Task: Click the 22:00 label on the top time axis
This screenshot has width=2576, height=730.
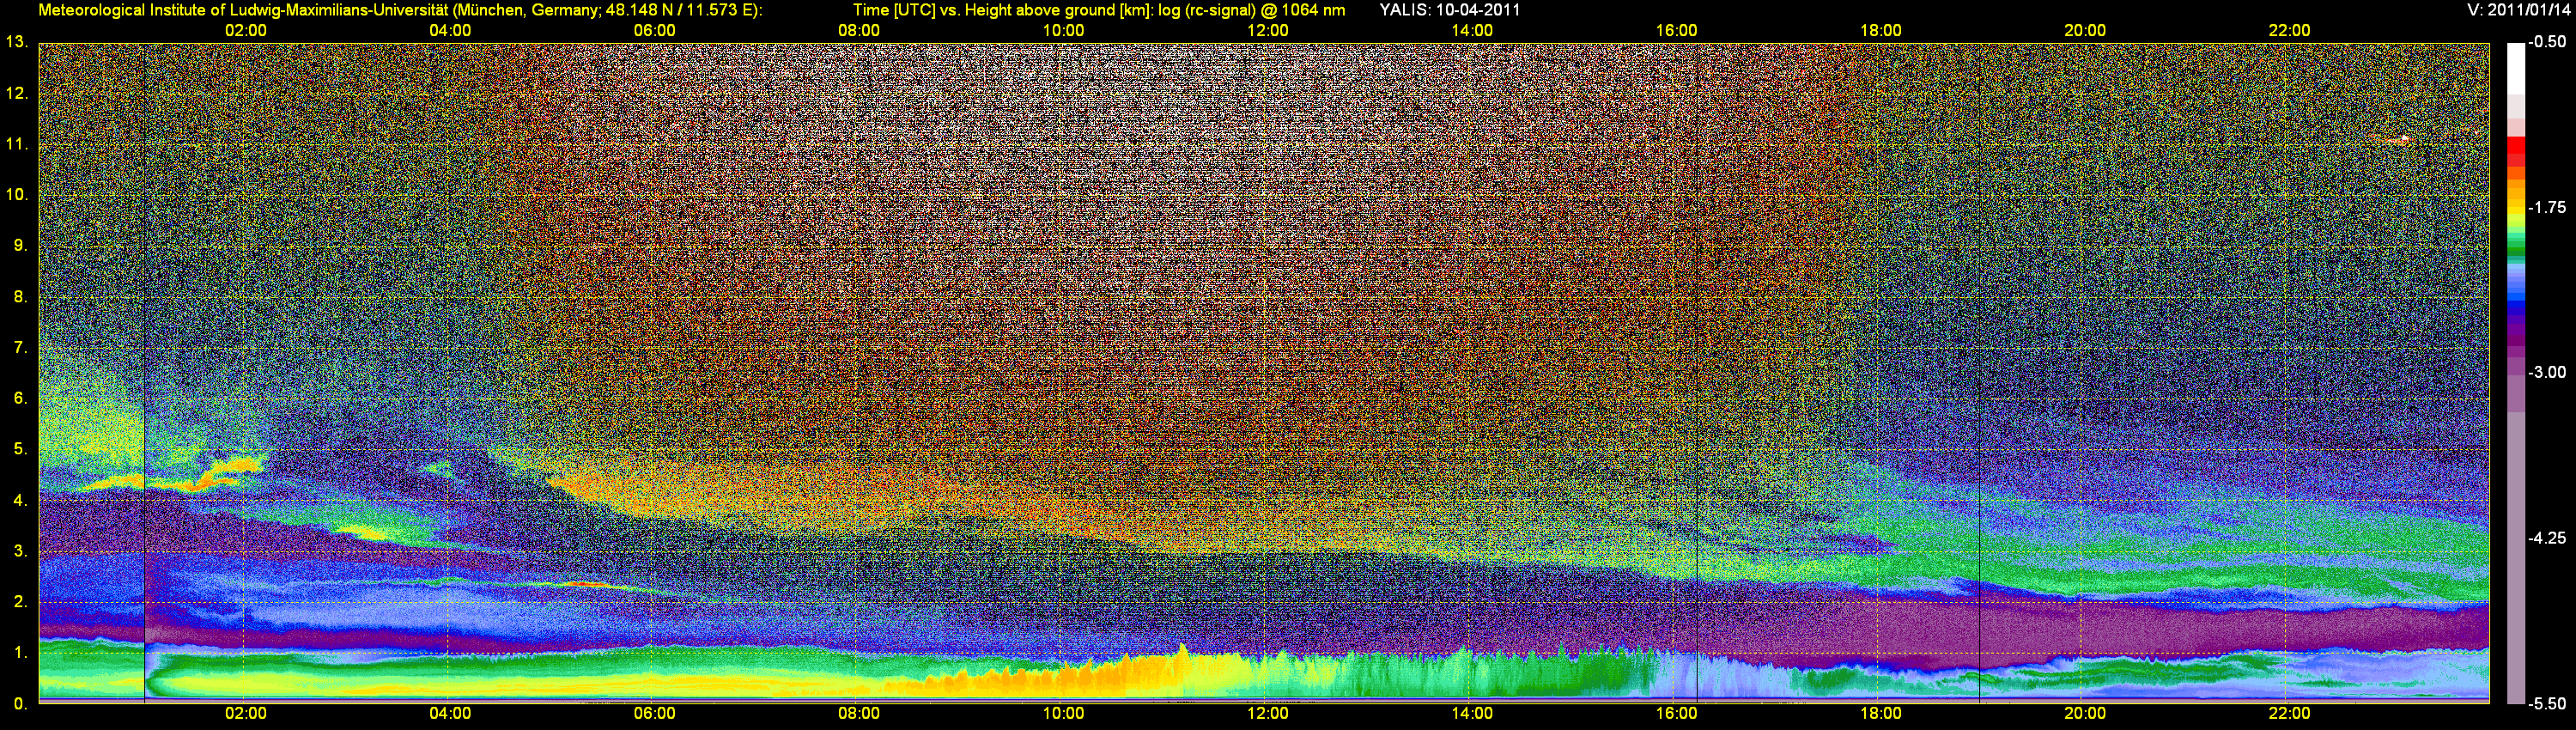Action: [2289, 31]
